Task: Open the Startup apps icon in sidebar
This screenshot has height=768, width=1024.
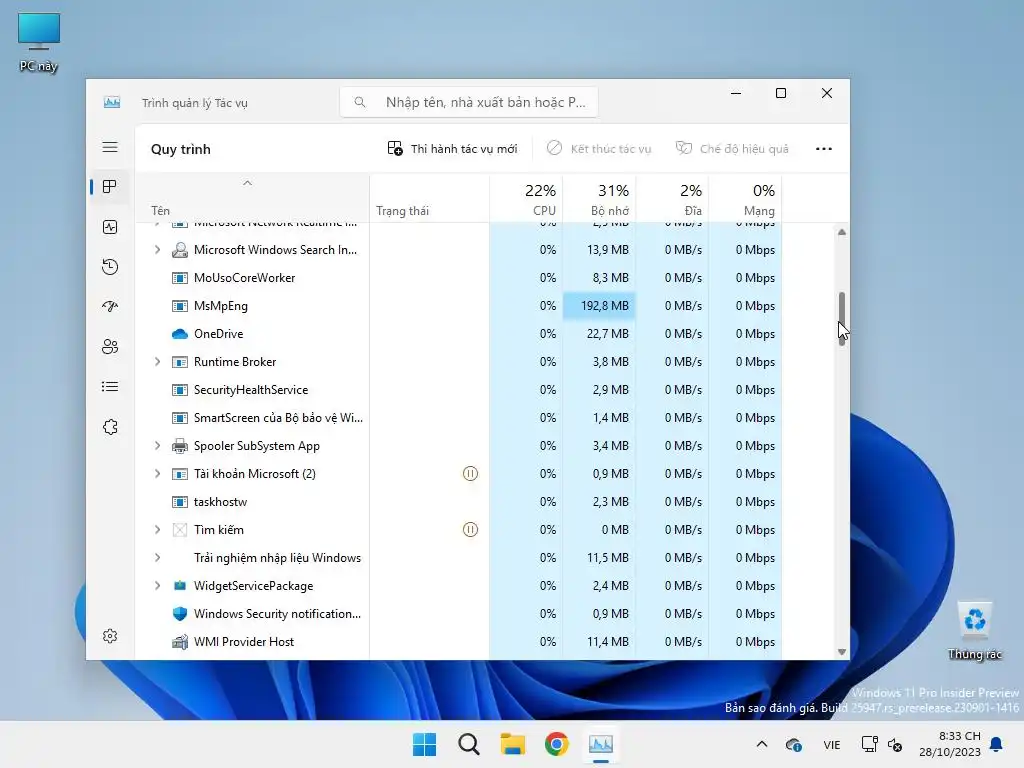Action: point(110,306)
